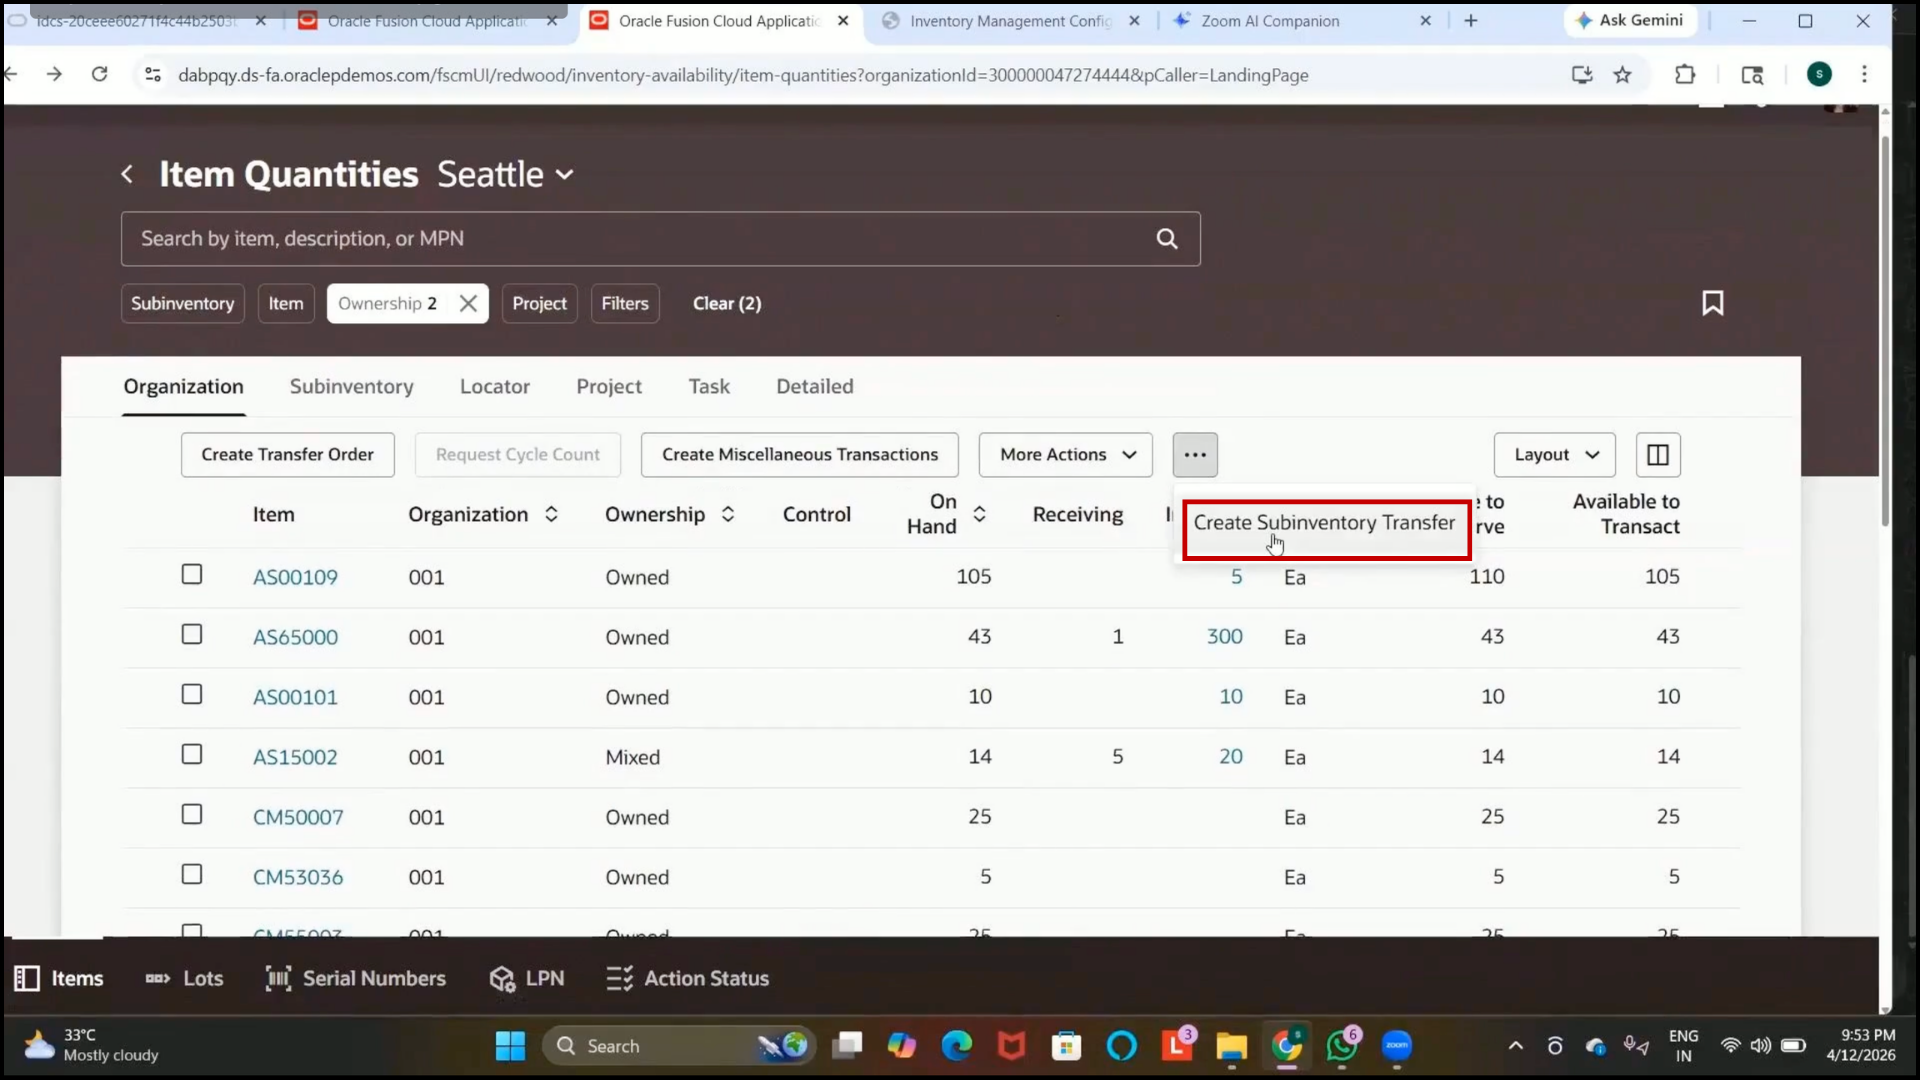The image size is (1920, 1080).
Task: Click the page vertical scrollbar
Action: tap(1885, 330)
